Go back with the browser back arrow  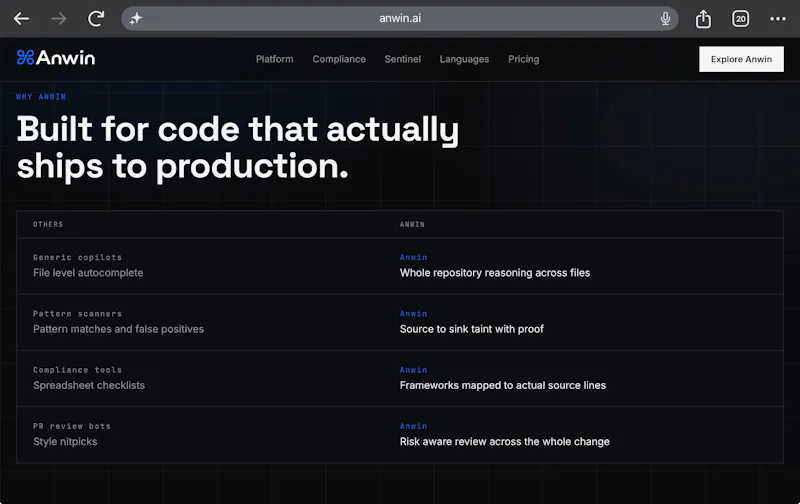point(21,19)
